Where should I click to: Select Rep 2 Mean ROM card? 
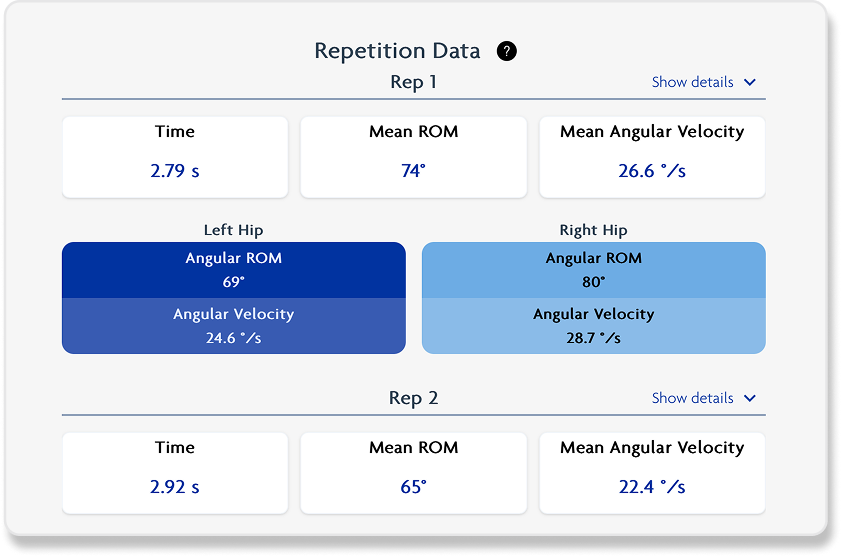413,473
